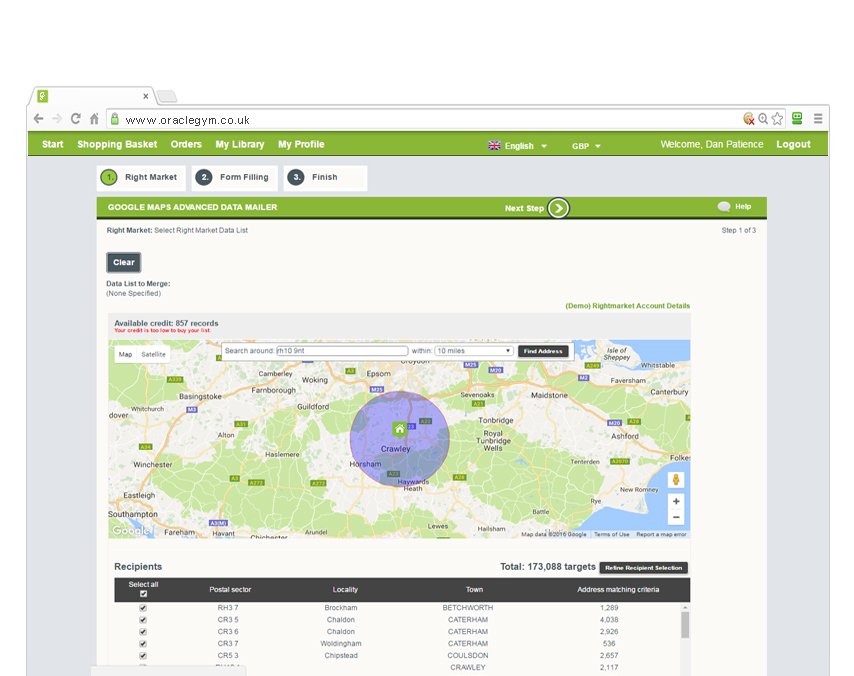Click the Postal sector column header
Viewport: 854px width, 676px height.
point(230,589)
